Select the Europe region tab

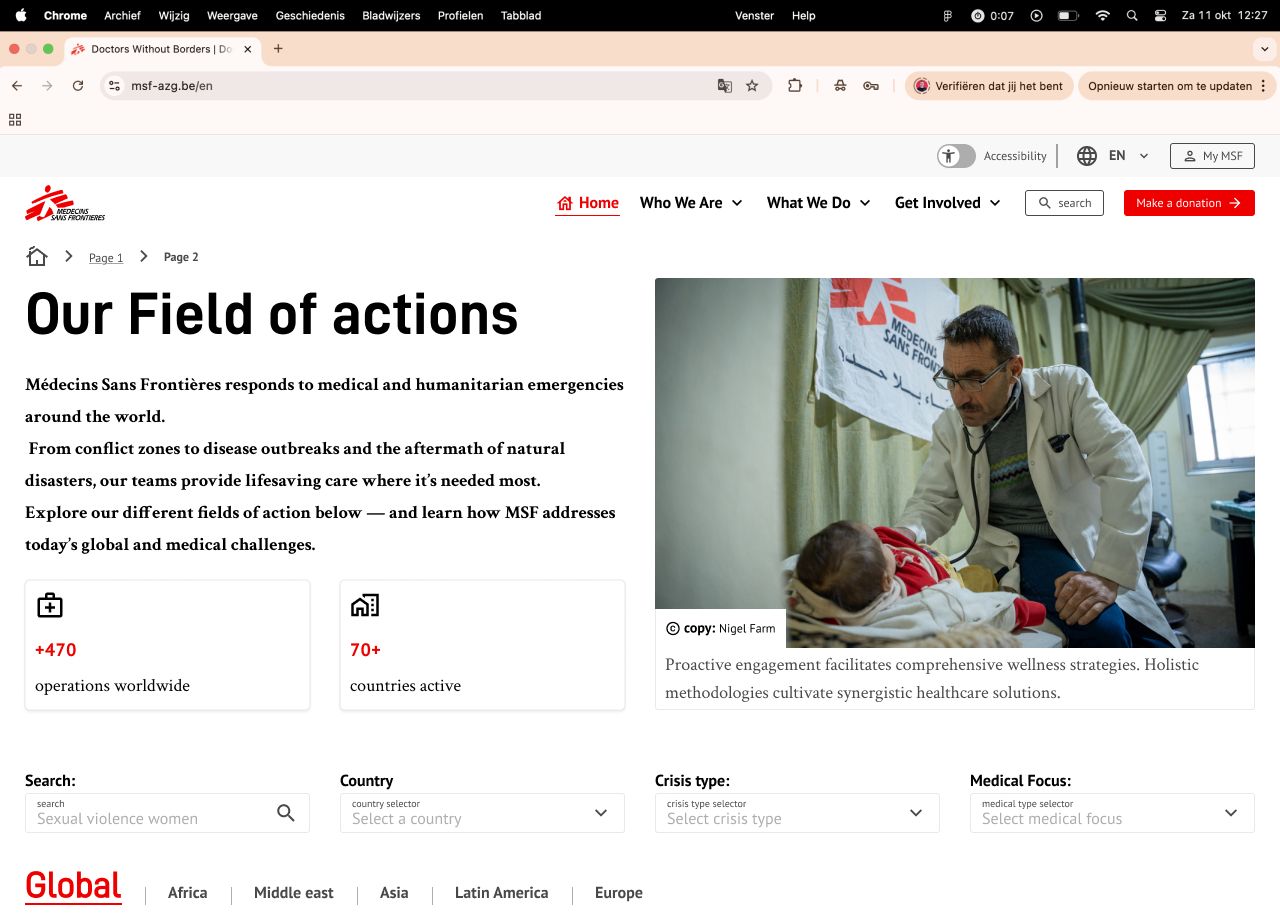coord(619,893)
